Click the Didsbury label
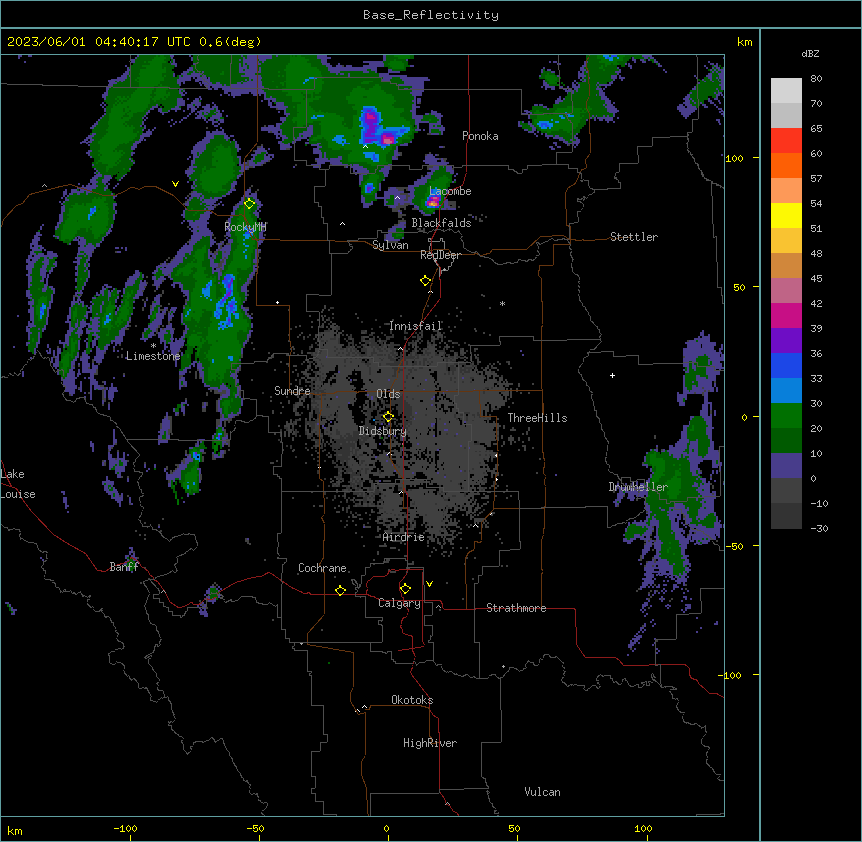This screenshot has width=862, height=842. tap(383, 431)
